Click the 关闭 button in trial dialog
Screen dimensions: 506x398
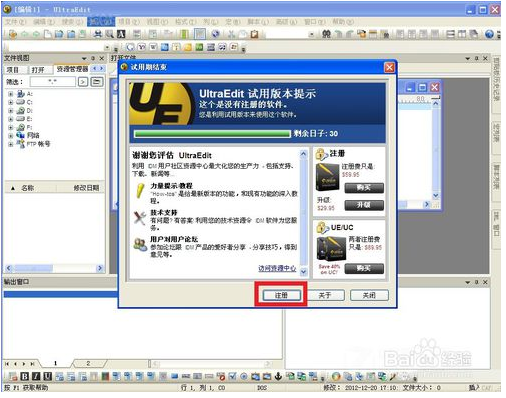click(369, 295)
